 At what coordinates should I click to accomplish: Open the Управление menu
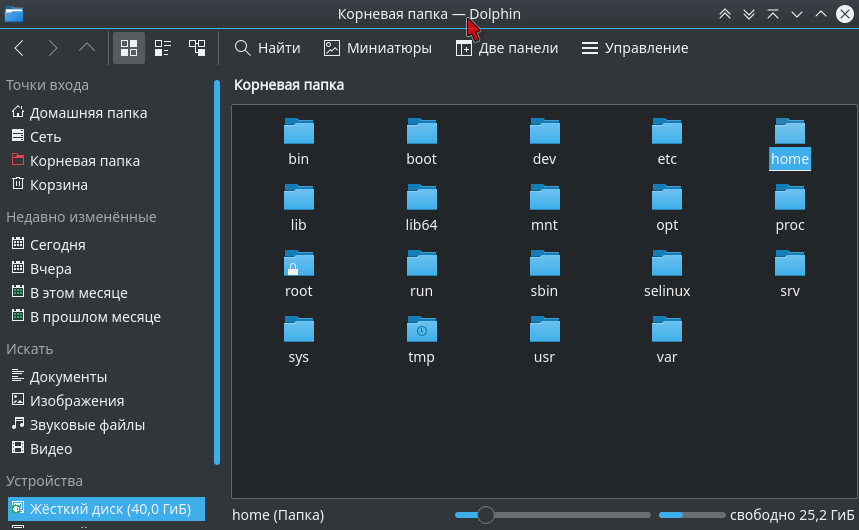coord(635,48)
